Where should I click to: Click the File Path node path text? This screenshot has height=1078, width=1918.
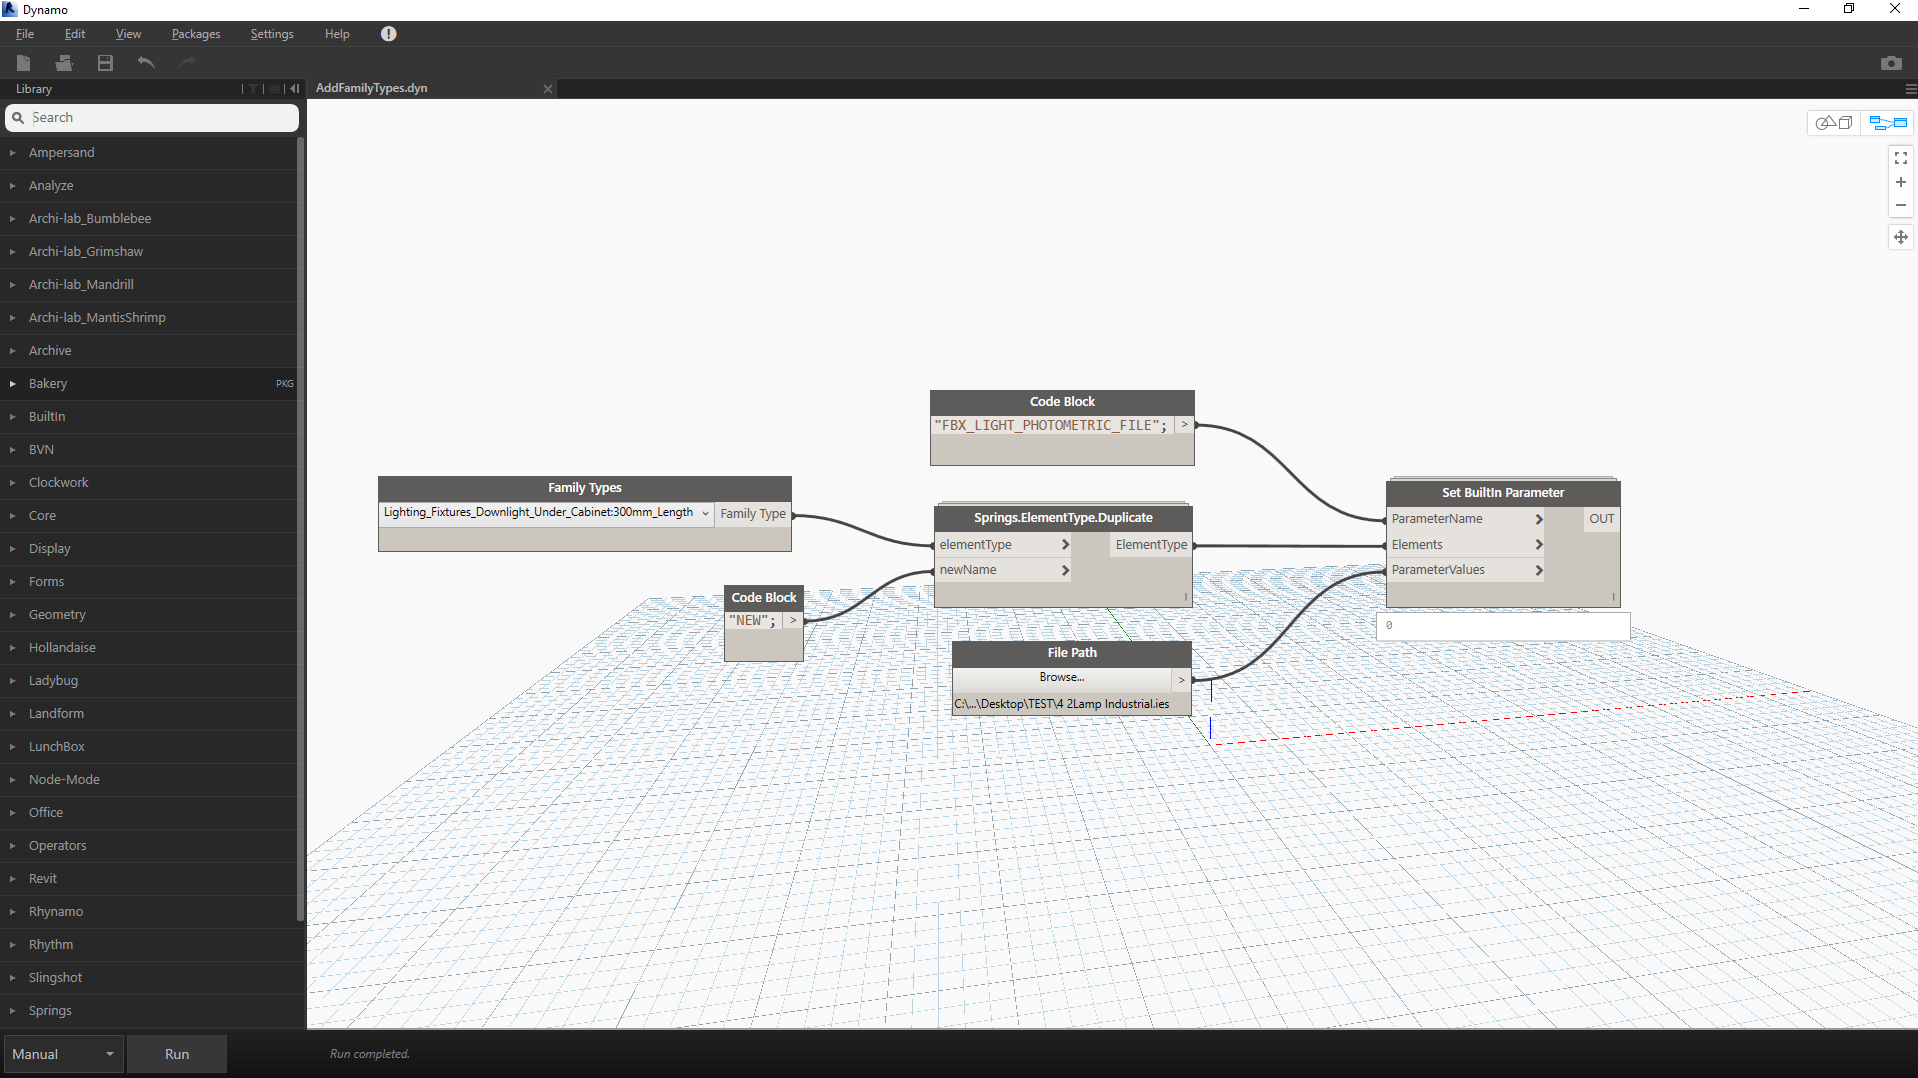tap(1062, 704)
